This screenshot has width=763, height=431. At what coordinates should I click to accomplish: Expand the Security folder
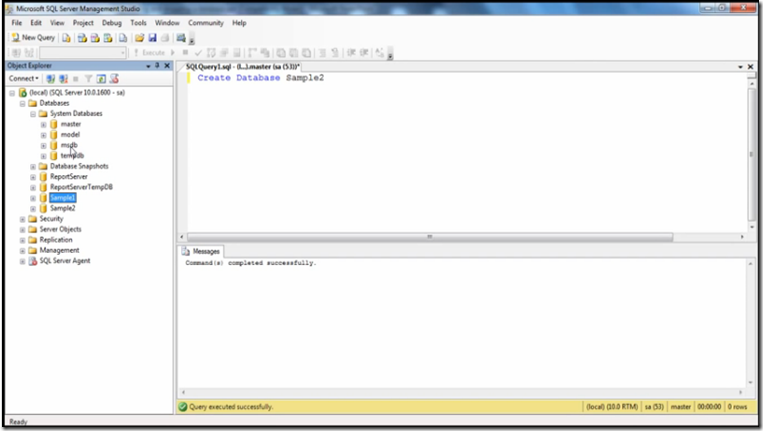click(x=22, y=219)
